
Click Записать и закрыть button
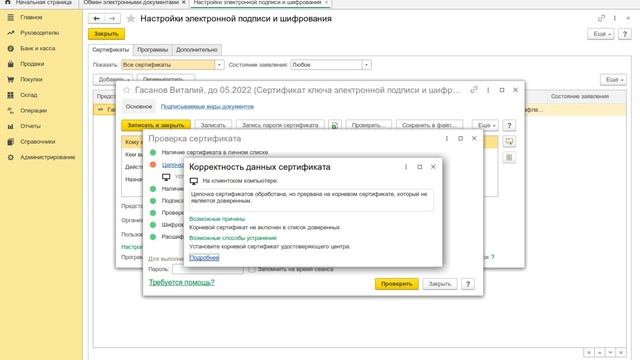click(x=156, y=125)
